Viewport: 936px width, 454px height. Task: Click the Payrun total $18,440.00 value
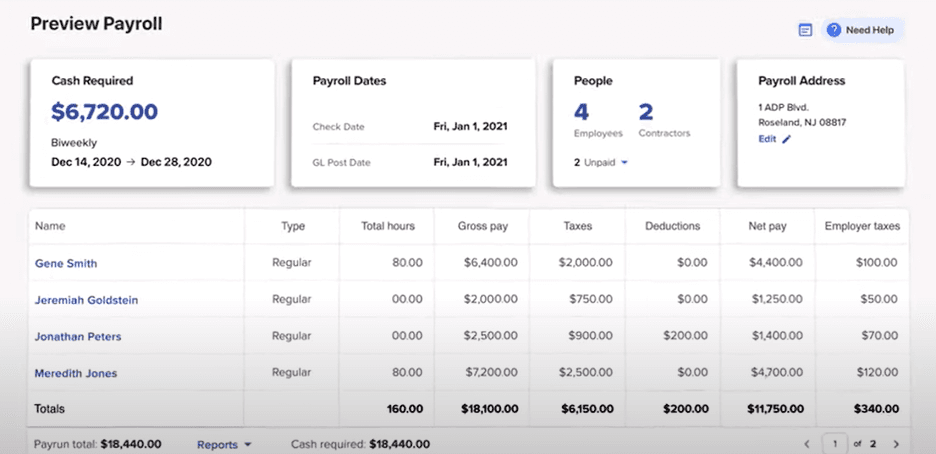131,444
